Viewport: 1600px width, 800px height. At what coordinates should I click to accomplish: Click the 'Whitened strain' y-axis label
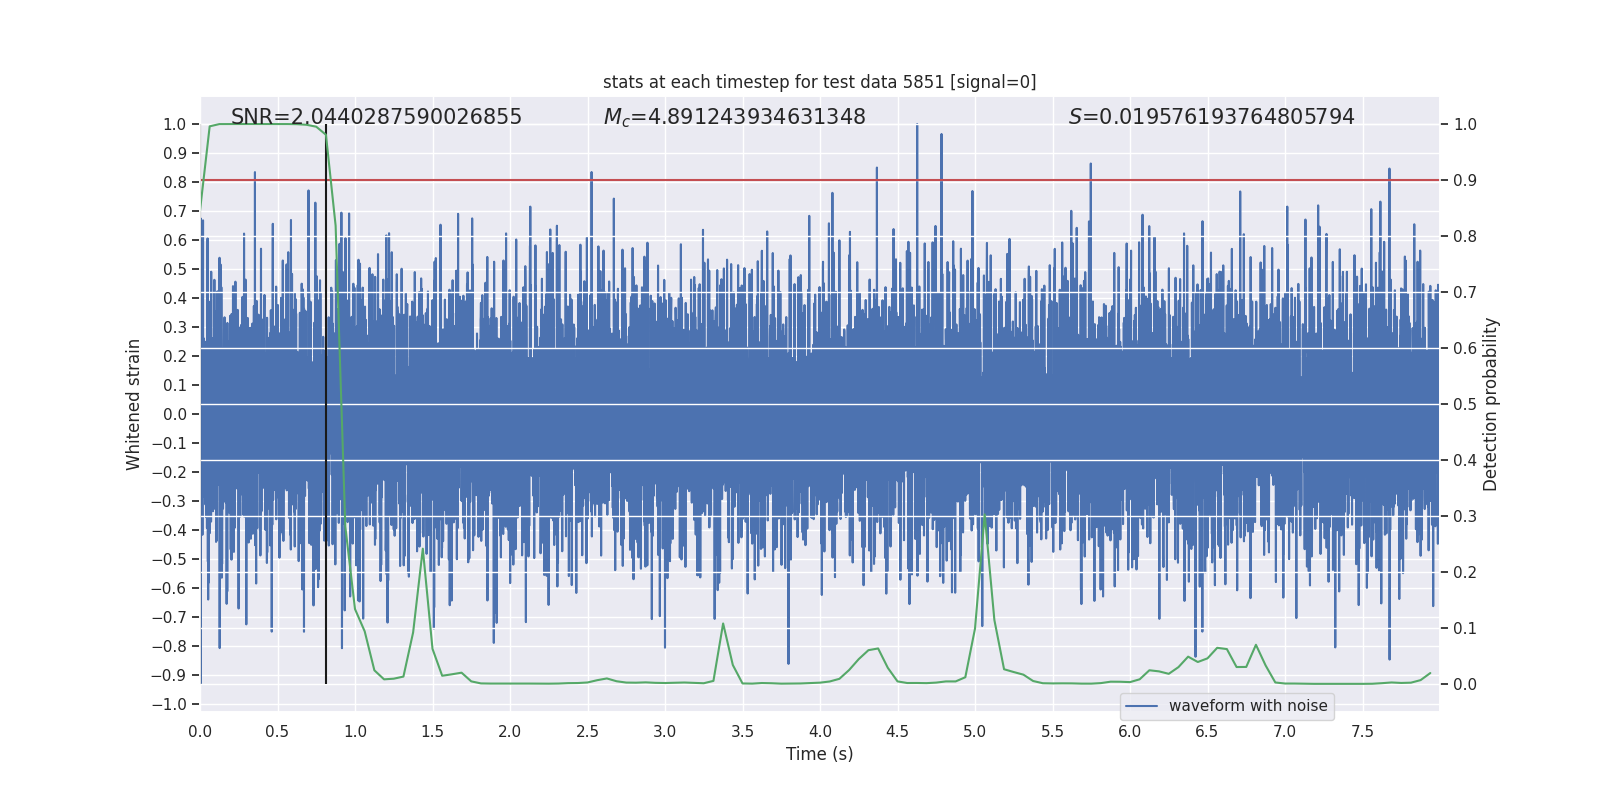click(x=133, y=404)
